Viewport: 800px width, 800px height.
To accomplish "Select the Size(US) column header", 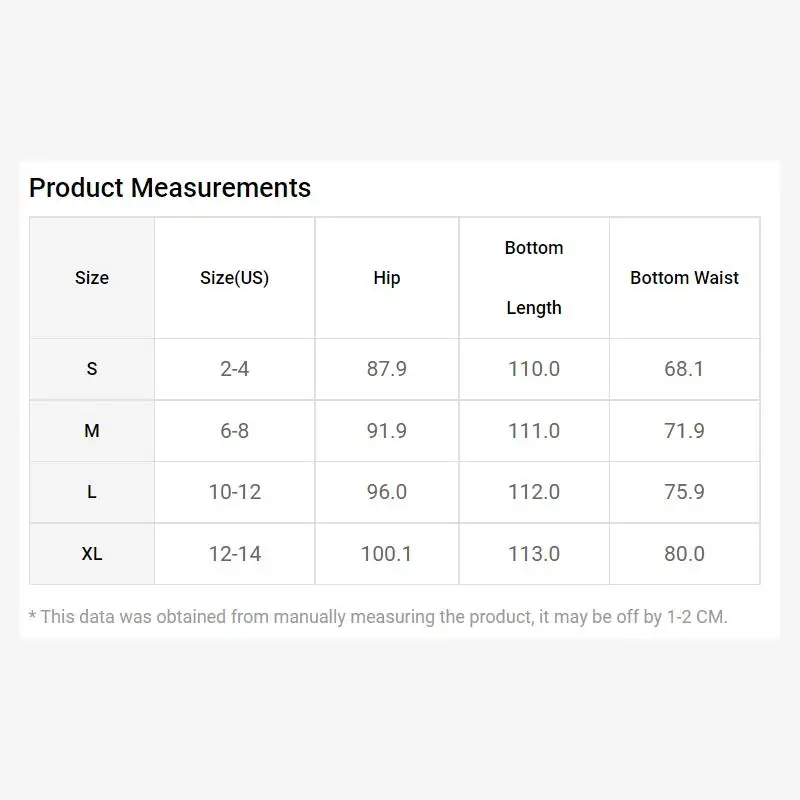I will (x=235, y=278).
